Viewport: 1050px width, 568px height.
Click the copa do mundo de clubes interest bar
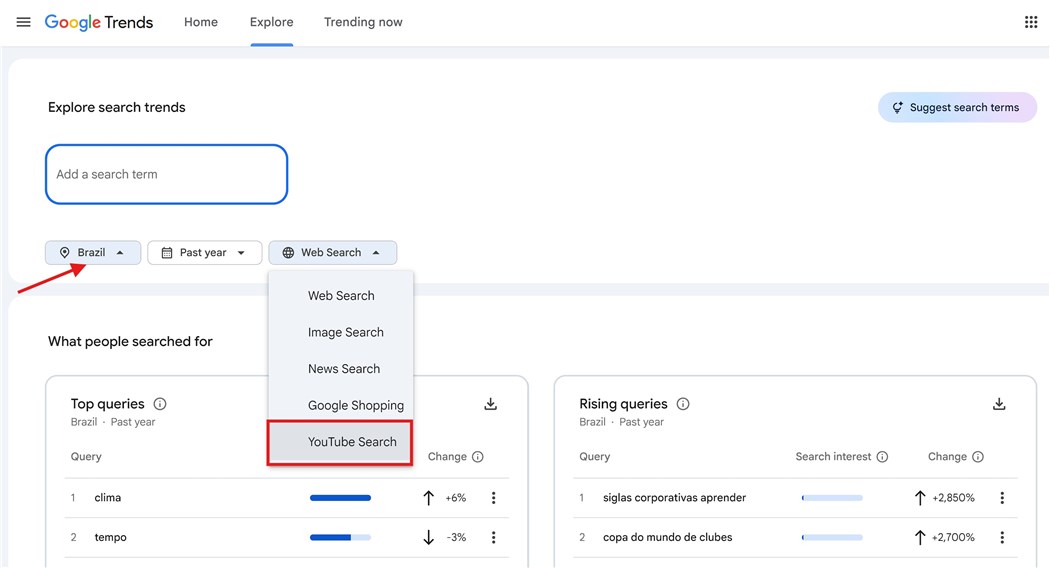pos(832,537)
